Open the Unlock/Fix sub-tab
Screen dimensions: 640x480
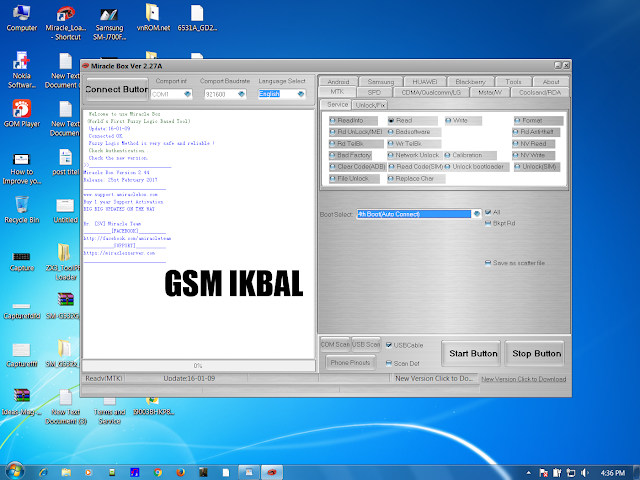click(370, 105)
